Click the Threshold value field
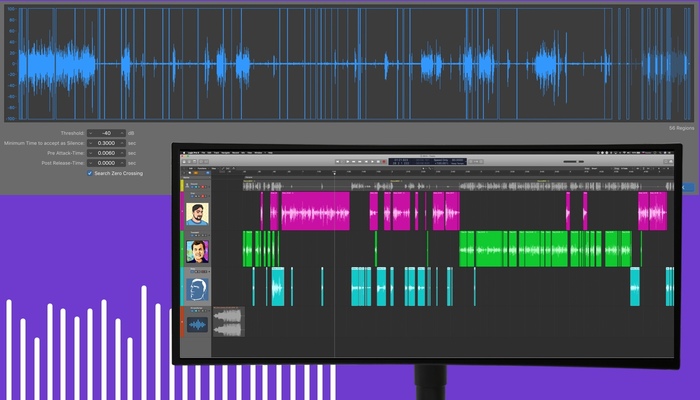700x400 pixels. point(106,133)
